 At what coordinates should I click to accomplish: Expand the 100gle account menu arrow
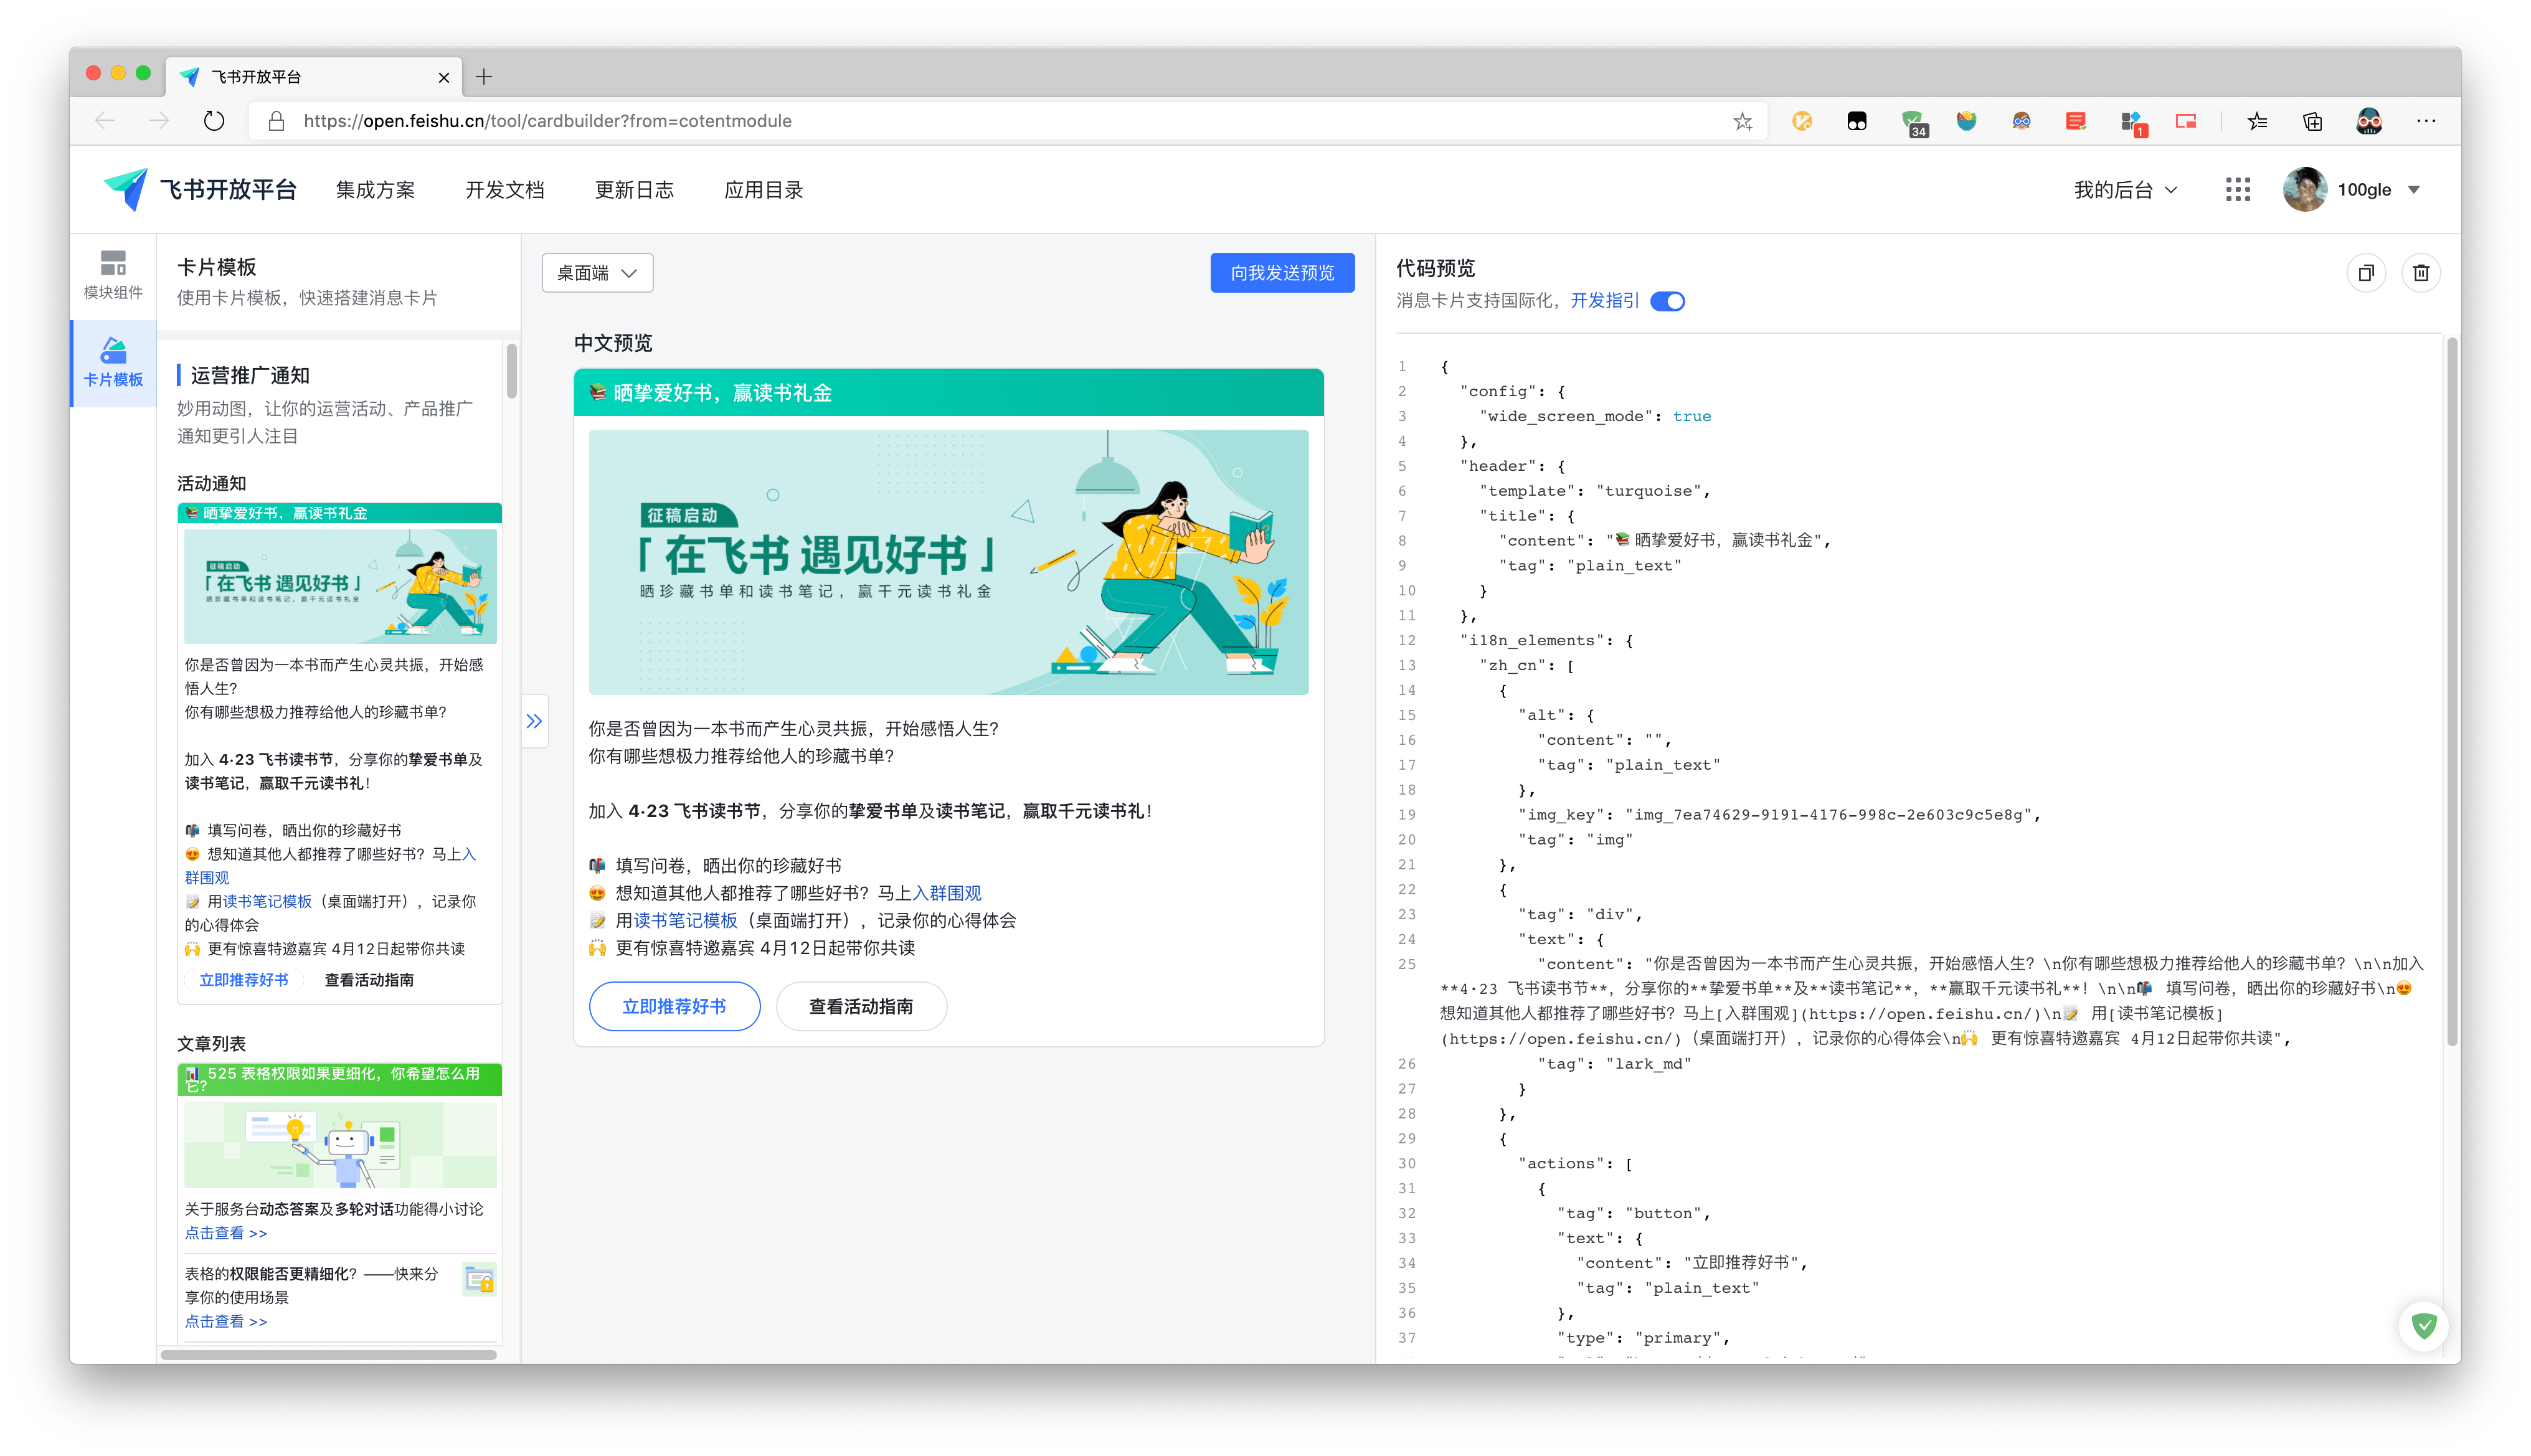click(x=2413, y=189)
